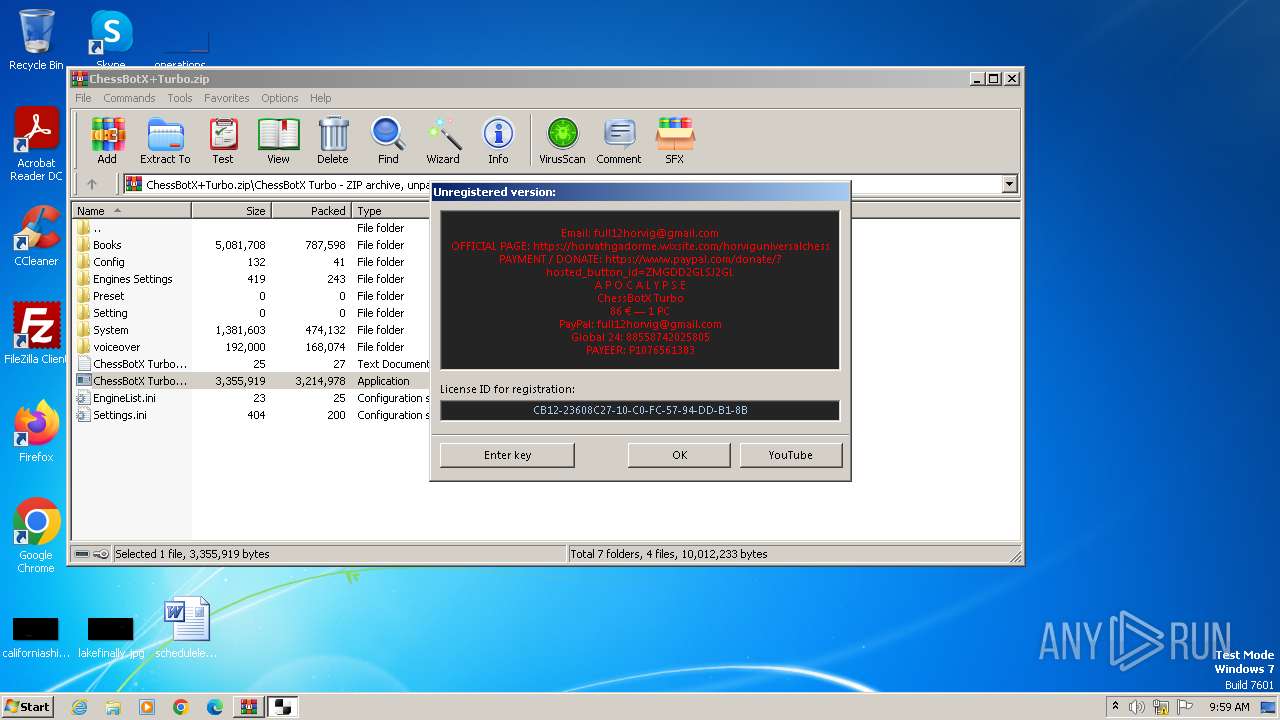Open archive Info toolbar icon
The height and width of the screenshot is (720, 1280).
pyautogui.click(x=498, y=141)
